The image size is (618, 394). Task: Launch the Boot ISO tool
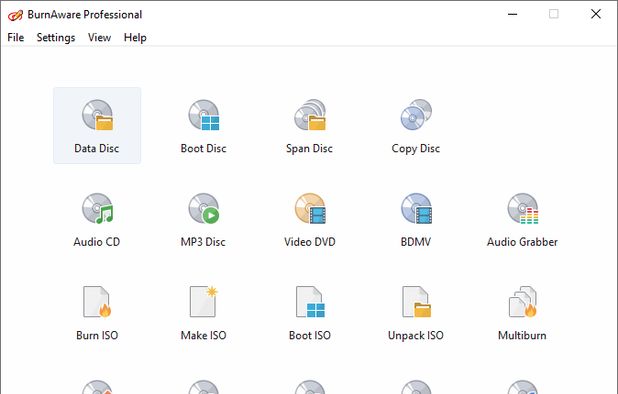[x=310, y=313]
